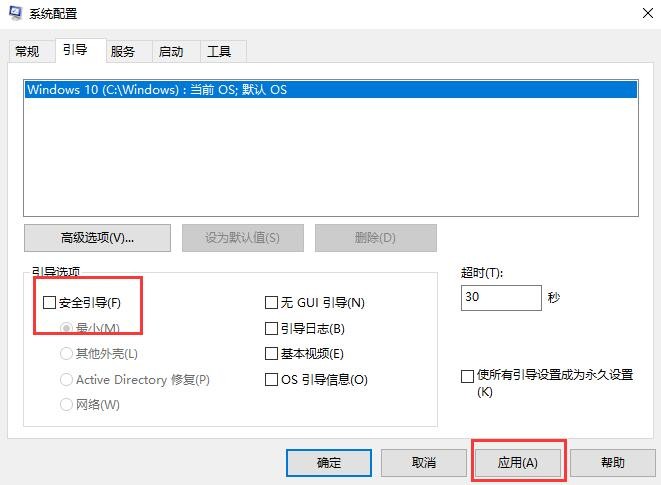Image resolution: width=661 pixels, height=485 pixels.
Task: Switch to the 常规 tab
Action: point(27,51)
